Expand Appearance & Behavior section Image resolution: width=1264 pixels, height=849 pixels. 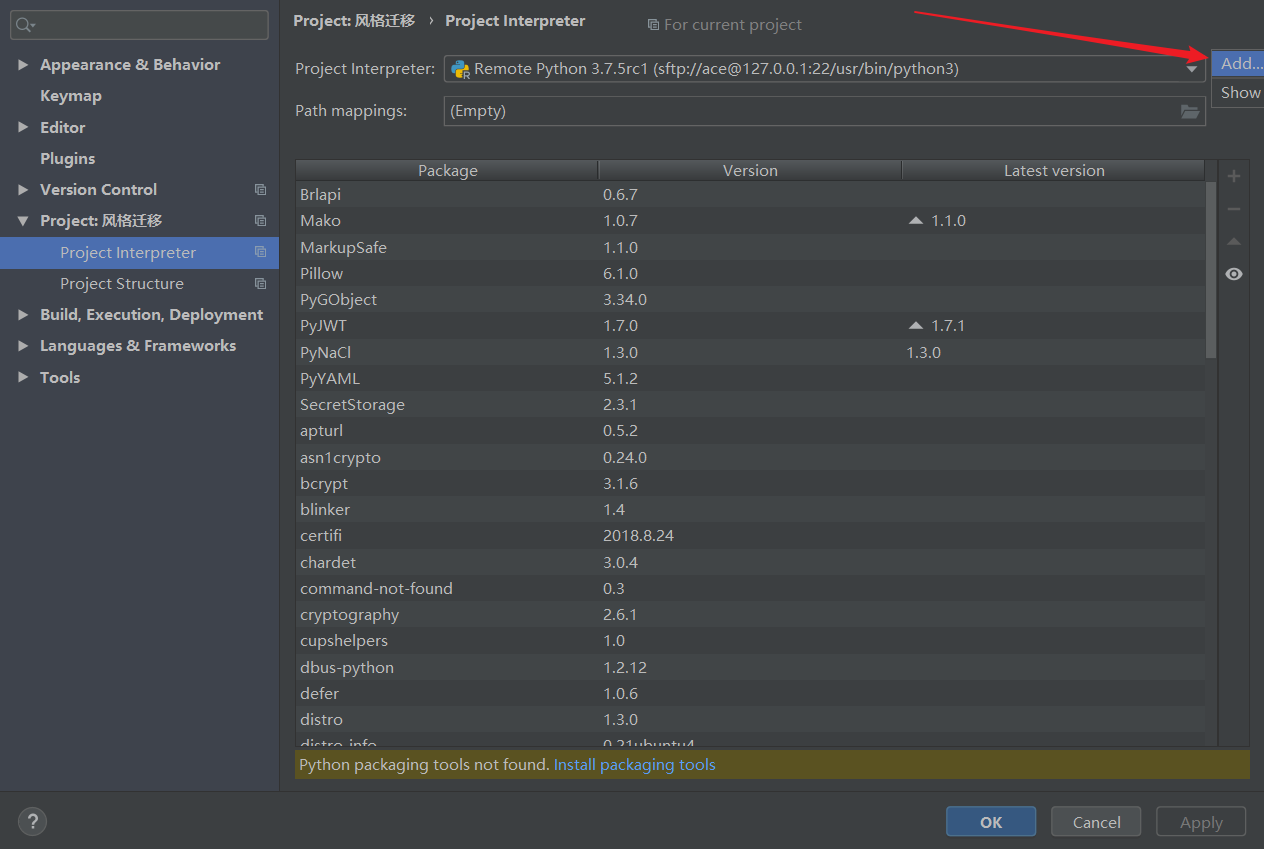(x=23, y=65)
